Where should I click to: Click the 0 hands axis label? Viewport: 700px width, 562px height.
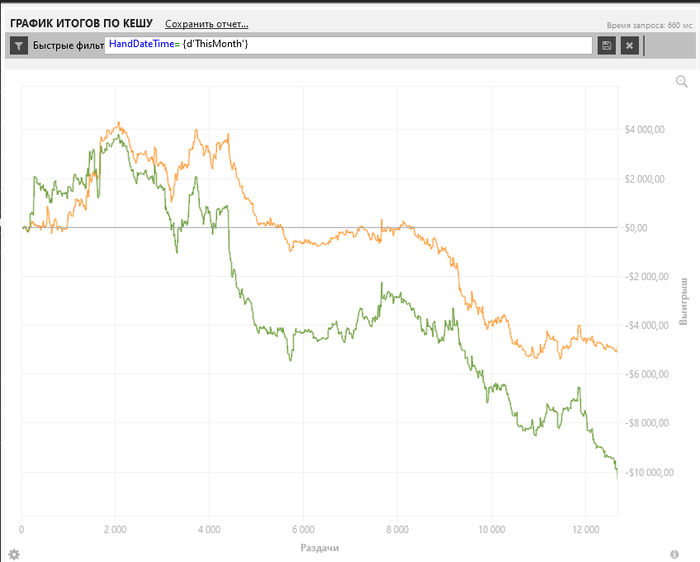coord(21,530)
